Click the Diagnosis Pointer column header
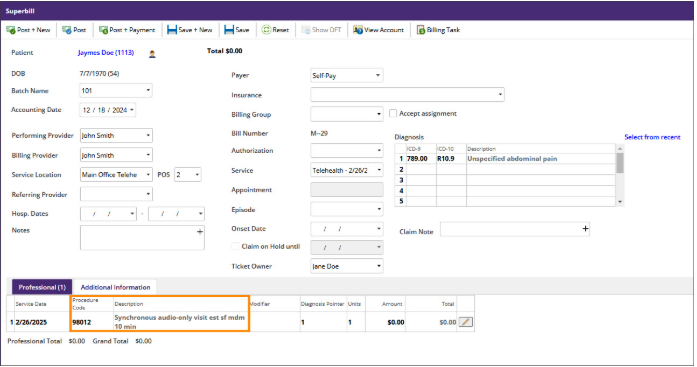697x367 pixels. pyautogui.click(x=322, y=304)
